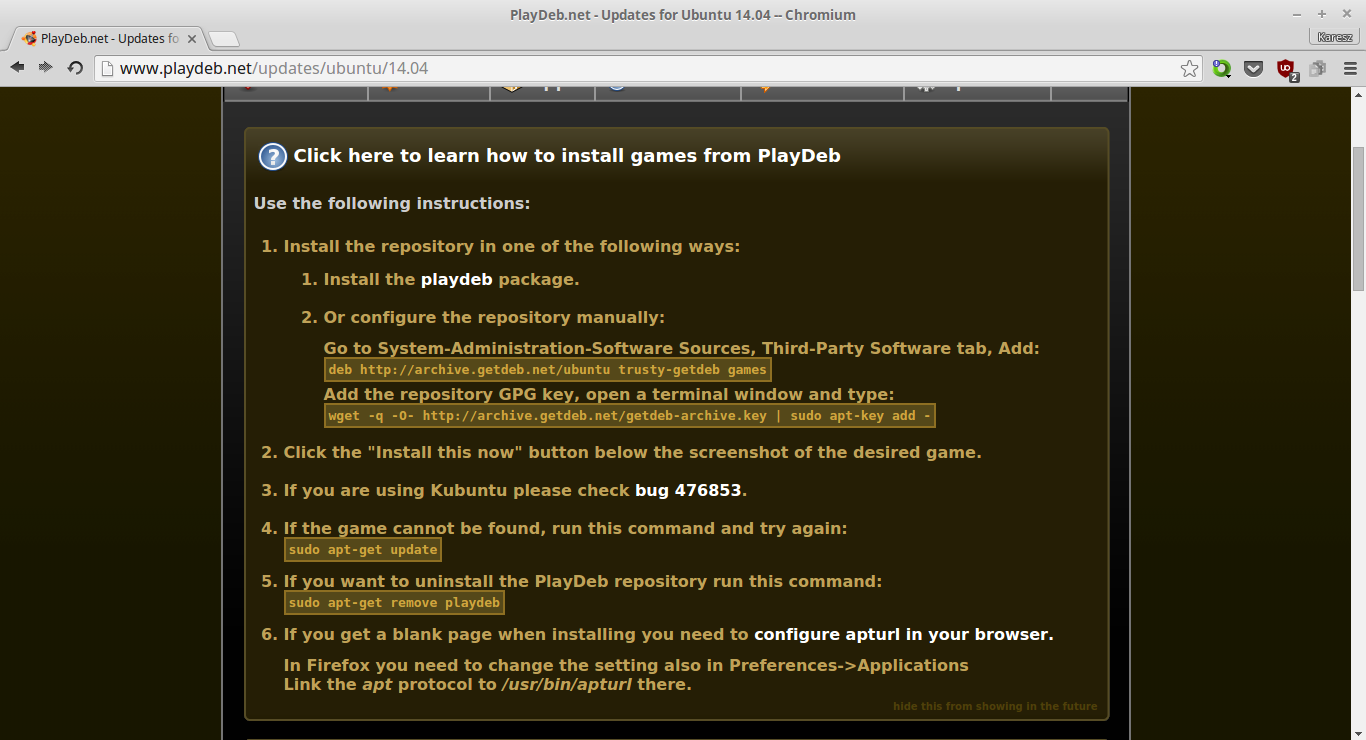Click the 'sudo apt-get remove playdeb' command box

point(394,603)
